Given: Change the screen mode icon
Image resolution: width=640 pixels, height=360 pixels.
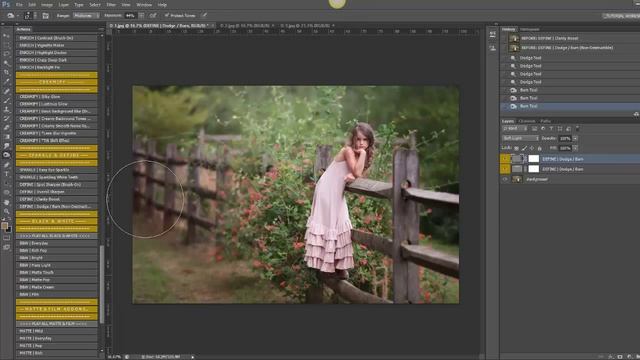Looking at the screenshot, I should pos(7,247).
